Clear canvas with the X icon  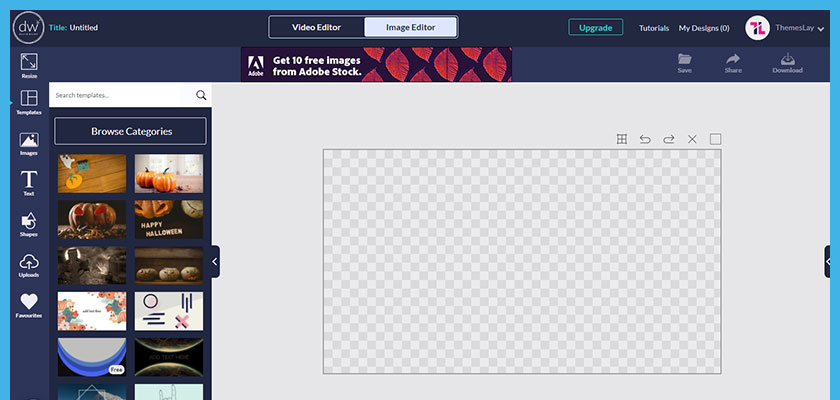(x=692, y=139)
